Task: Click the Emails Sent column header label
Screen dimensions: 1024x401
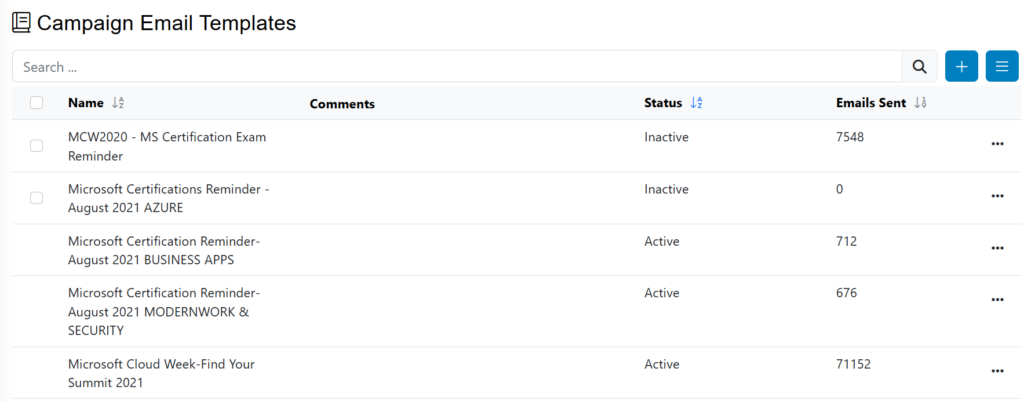Action: click(870, 103)
